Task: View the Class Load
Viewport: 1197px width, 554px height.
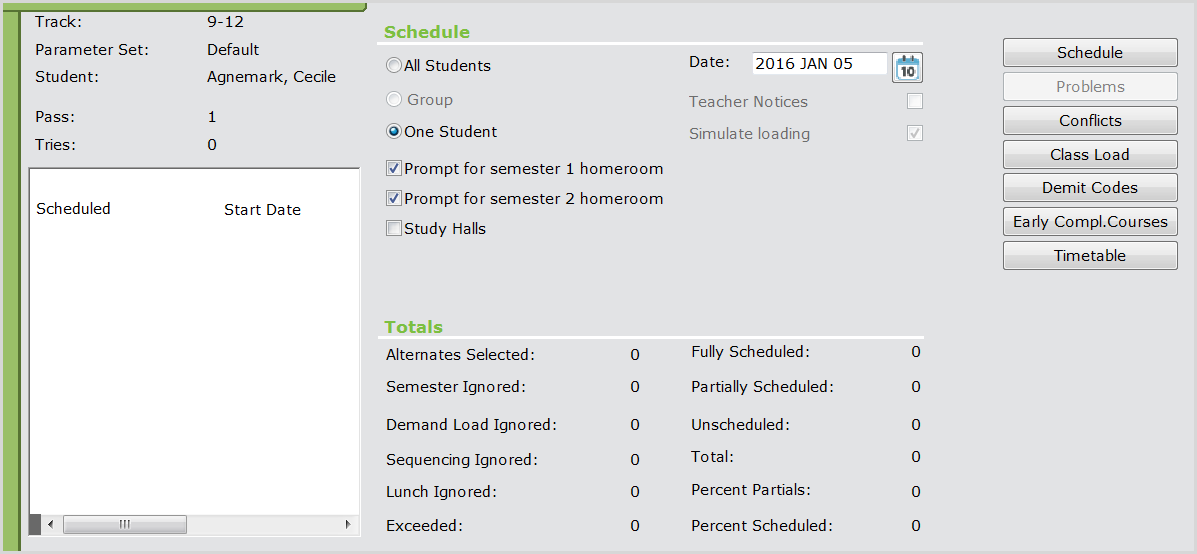Action: [1090, 155]
